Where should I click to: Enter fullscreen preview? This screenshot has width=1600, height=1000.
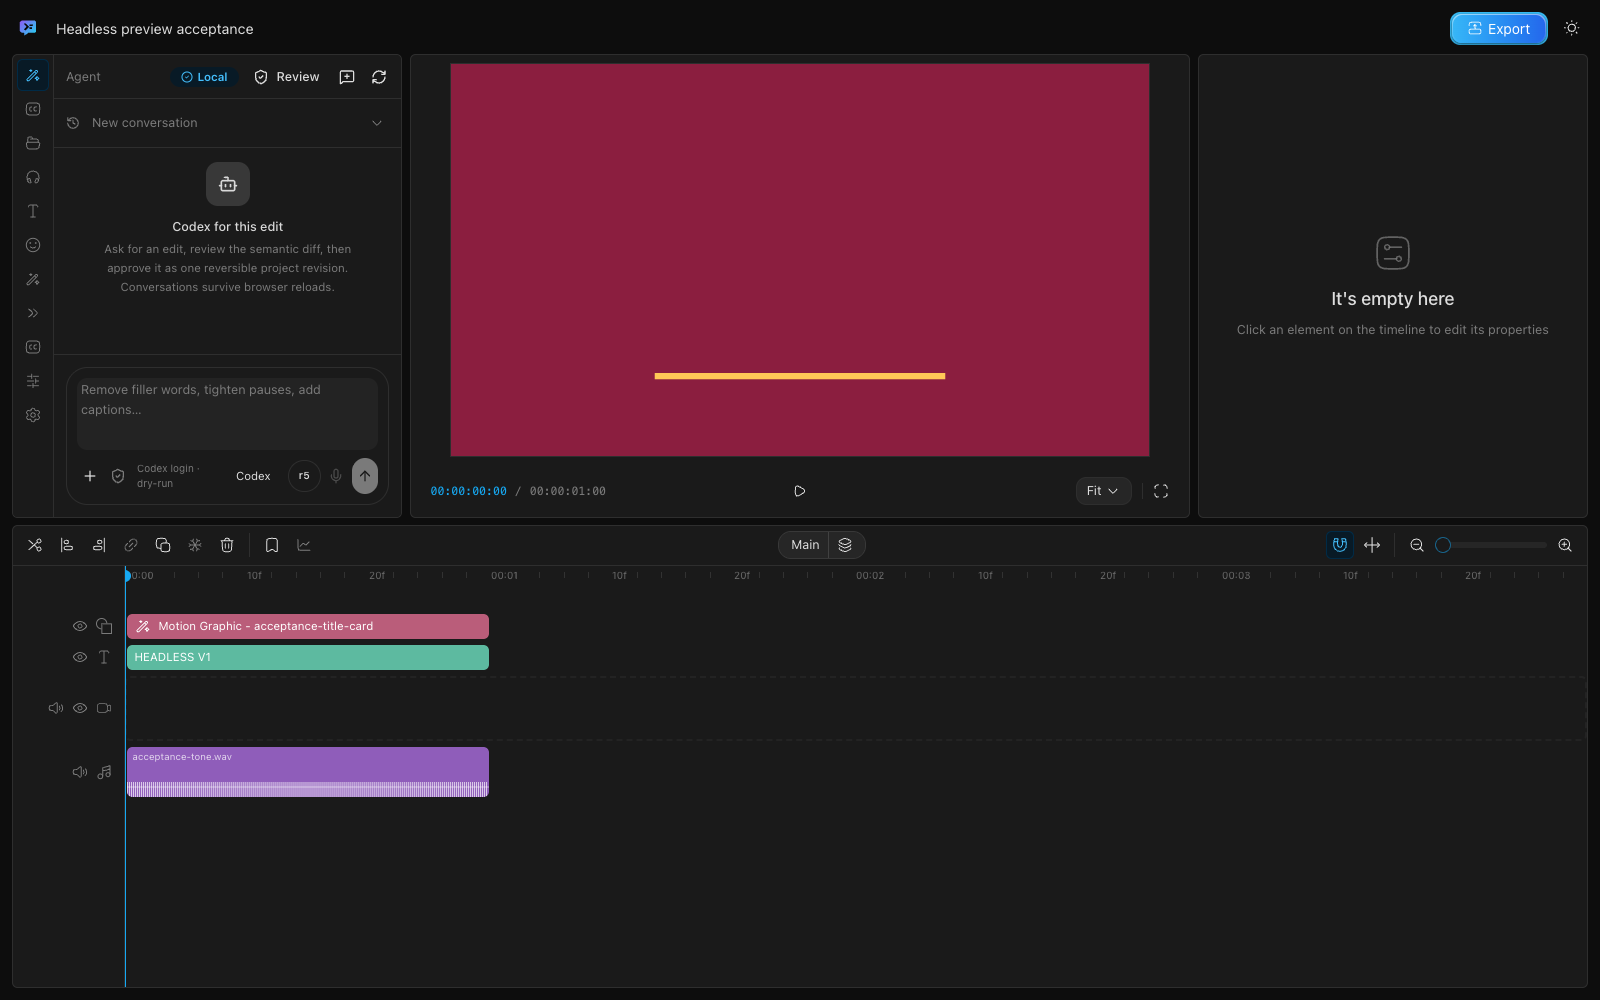(x=1161, y=491)
